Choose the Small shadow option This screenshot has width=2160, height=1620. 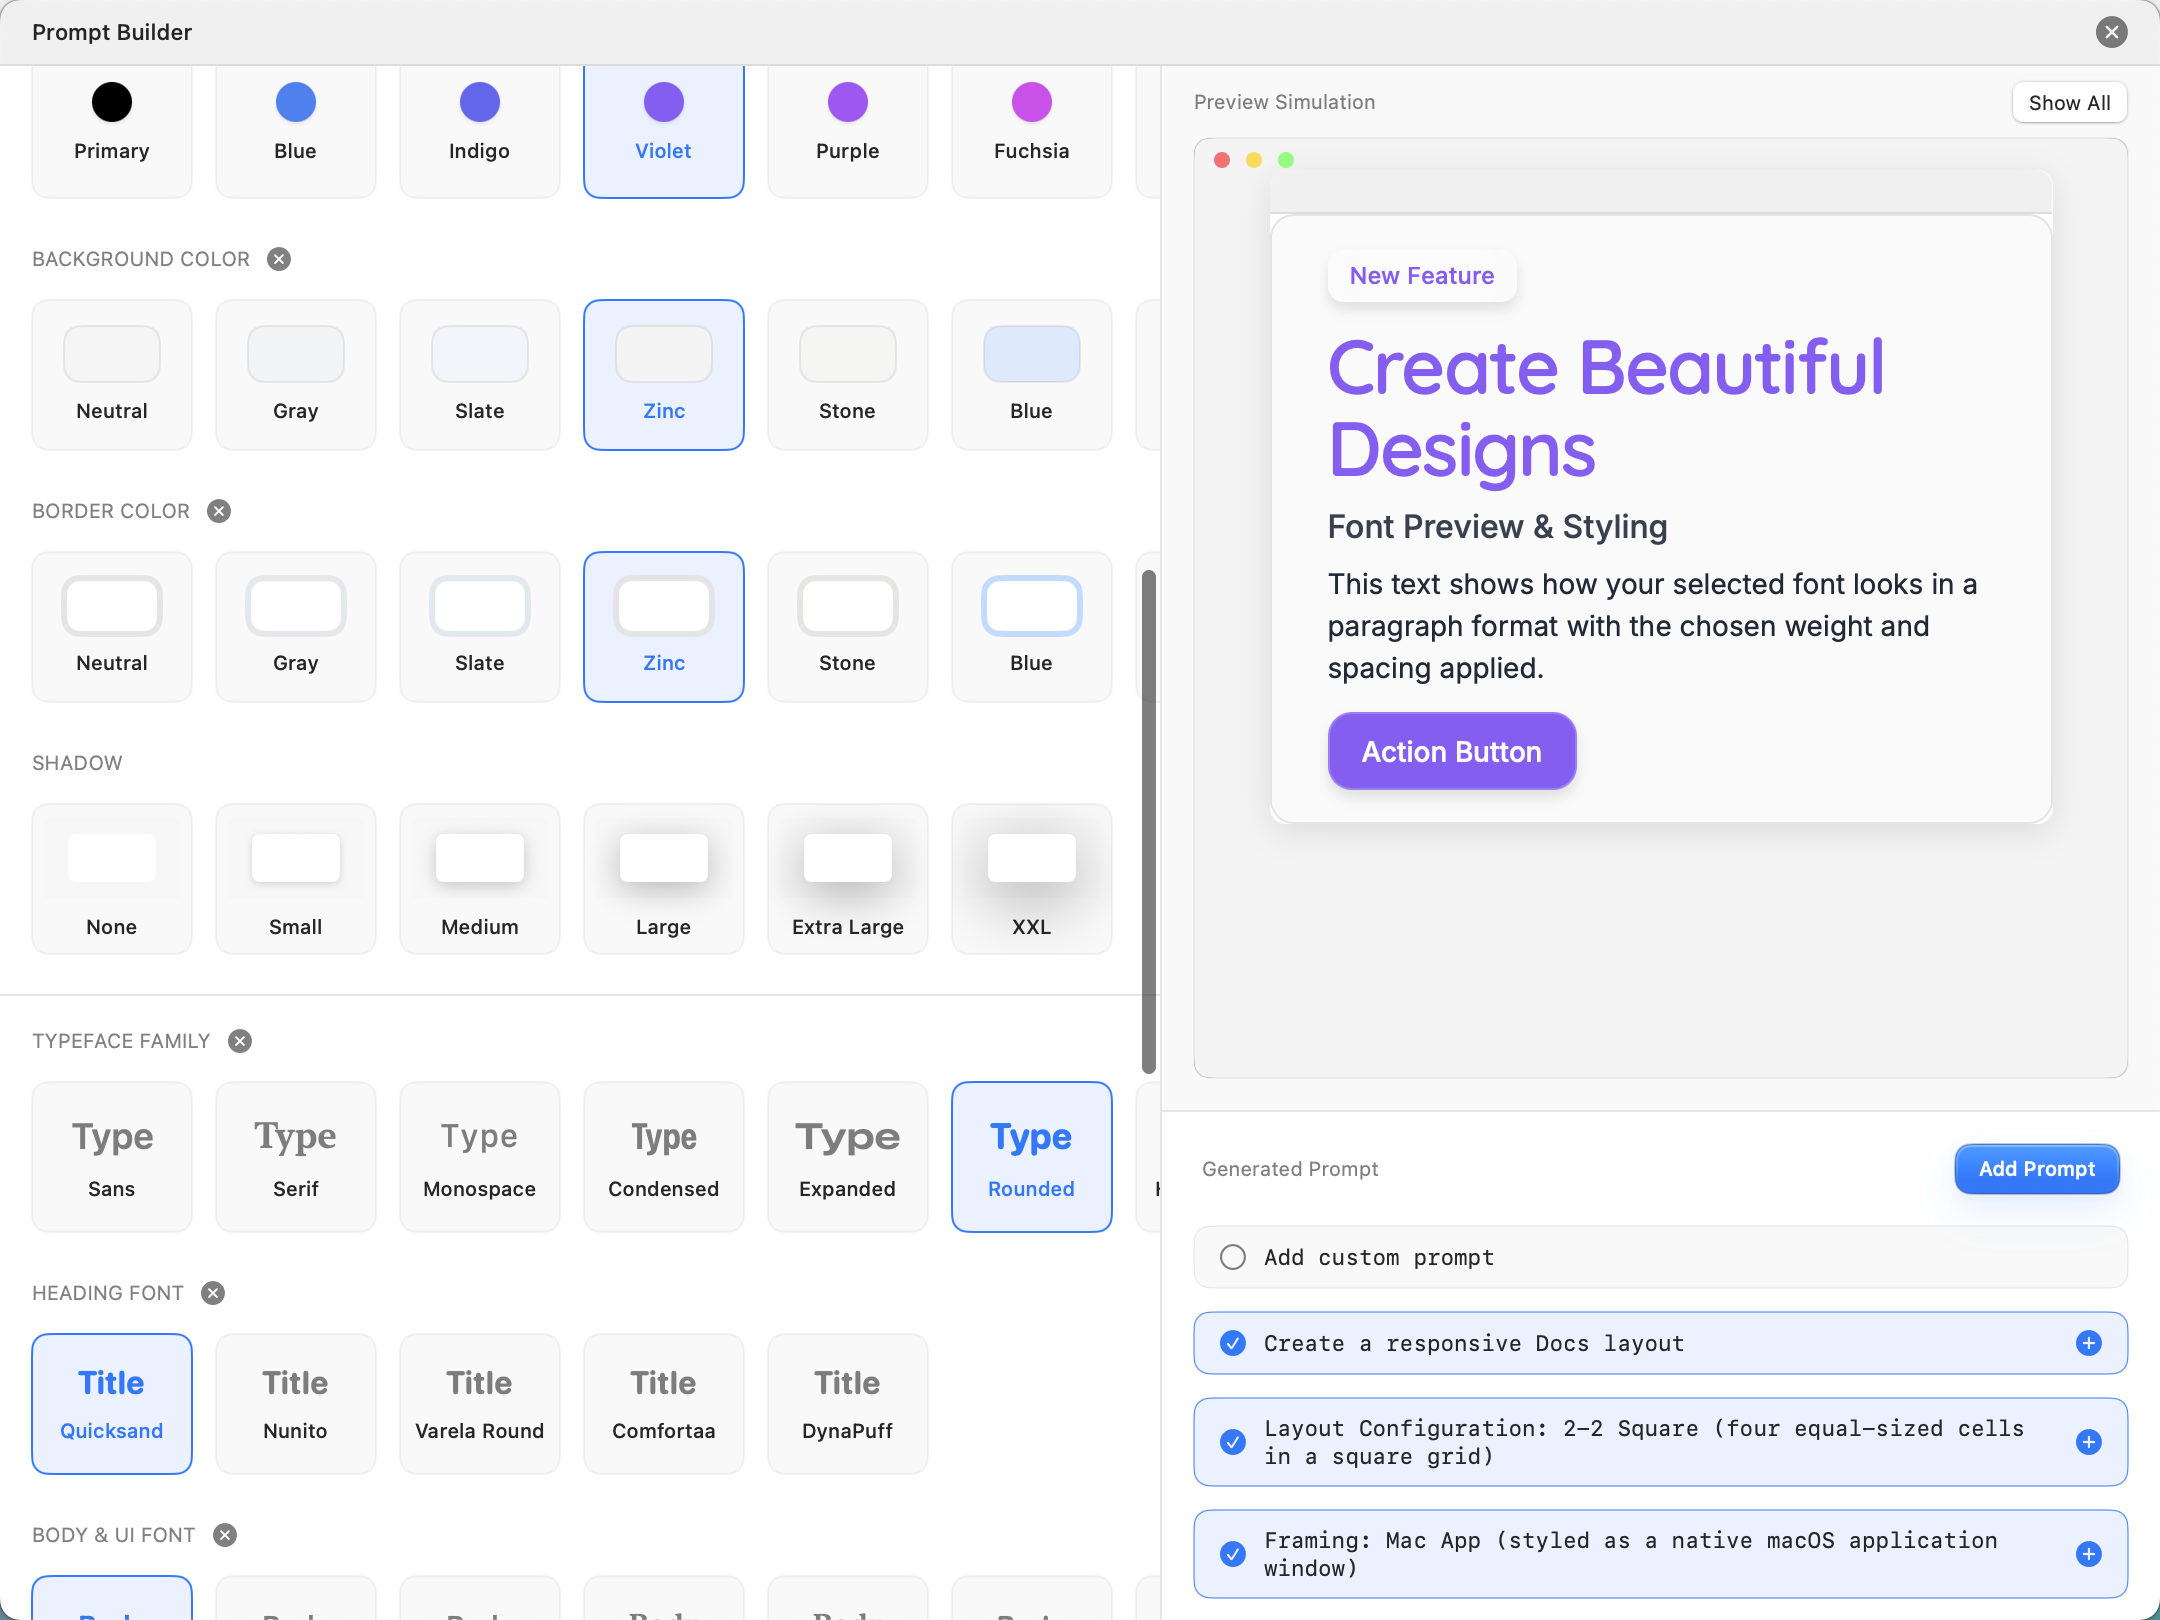tap(296, 879)
